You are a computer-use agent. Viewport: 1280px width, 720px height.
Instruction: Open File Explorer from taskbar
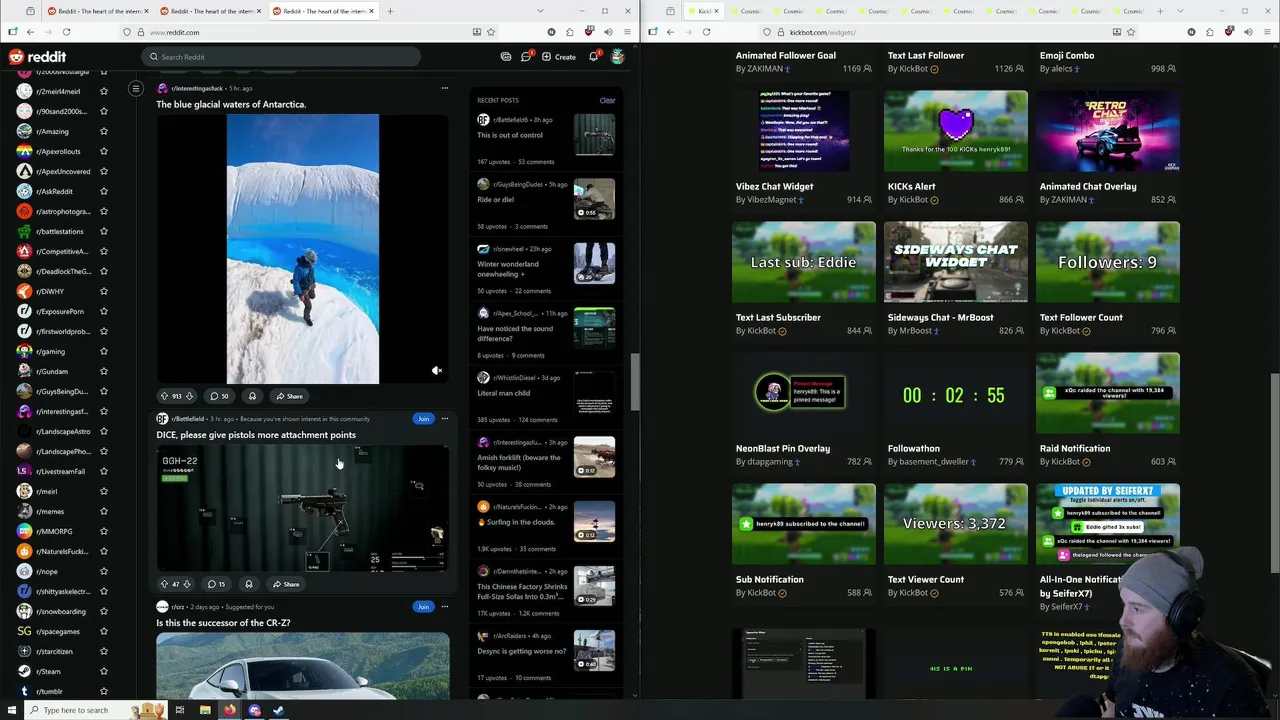[205, 710]
